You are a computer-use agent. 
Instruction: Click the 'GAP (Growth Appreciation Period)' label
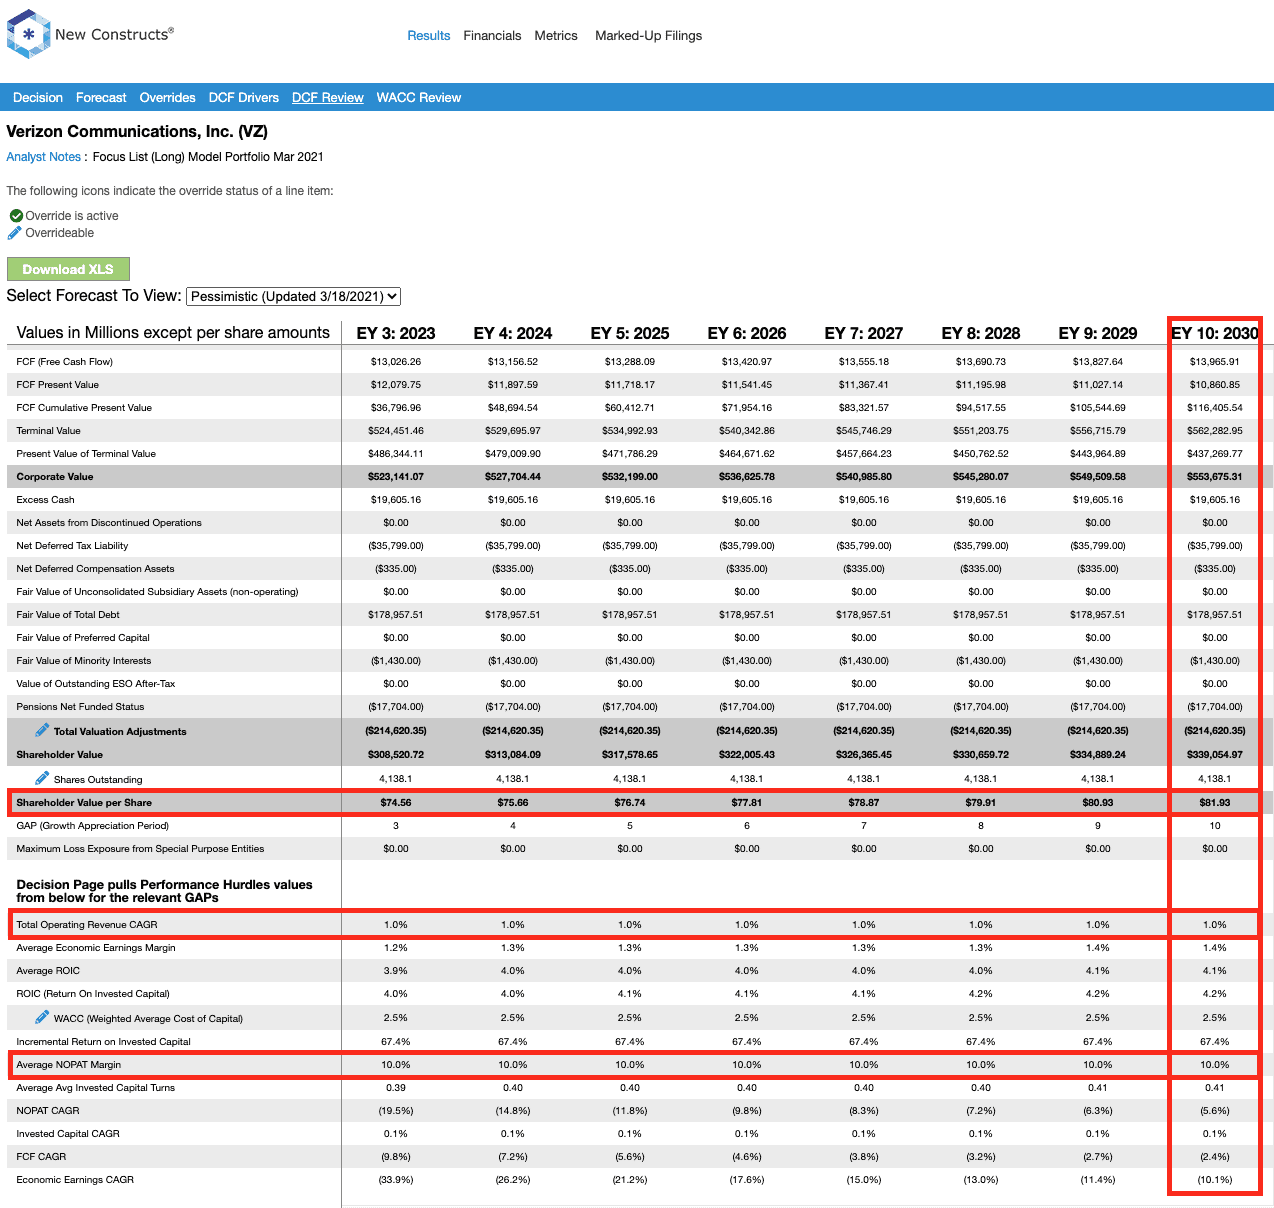point(93,826)
